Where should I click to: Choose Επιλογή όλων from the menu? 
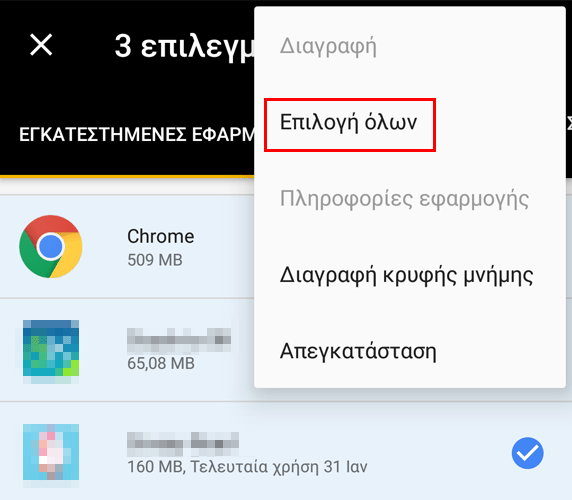pyautogui.click(x=348, y=122)
